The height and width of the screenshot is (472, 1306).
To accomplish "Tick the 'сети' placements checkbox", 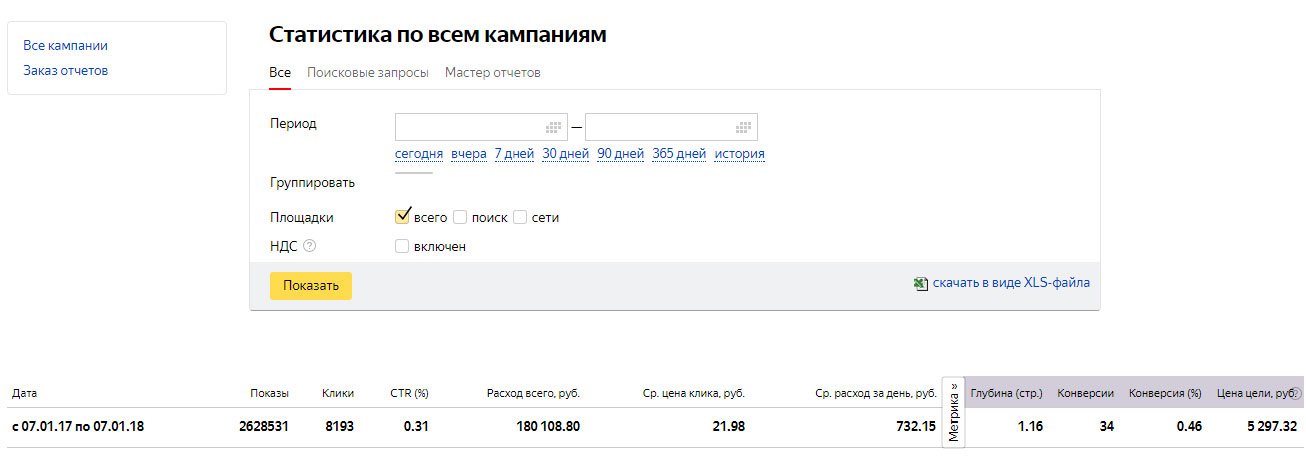I will click(520, 217).
